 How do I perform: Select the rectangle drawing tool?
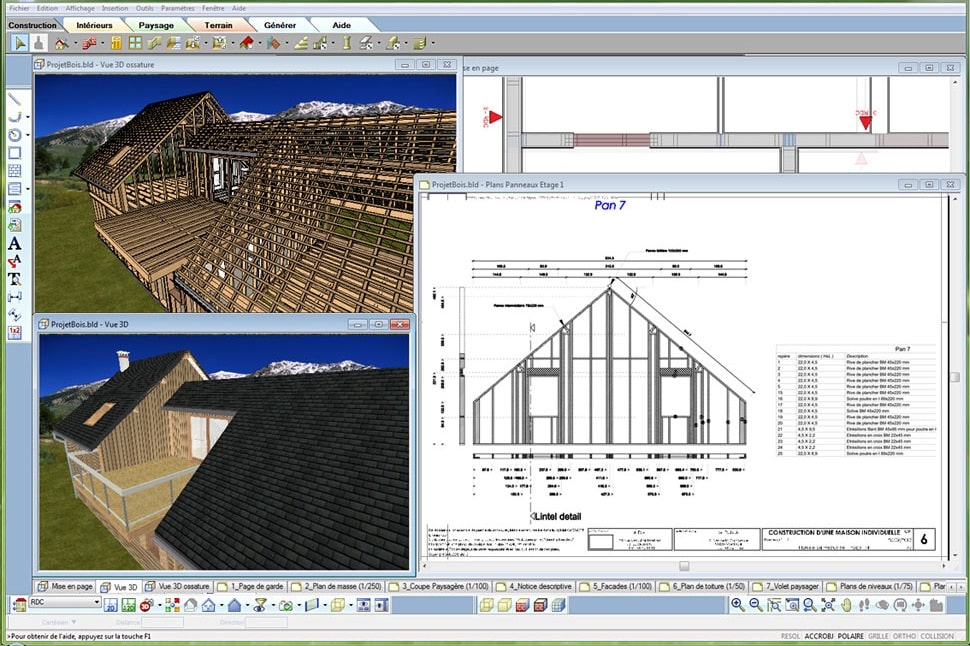(14, 153)
